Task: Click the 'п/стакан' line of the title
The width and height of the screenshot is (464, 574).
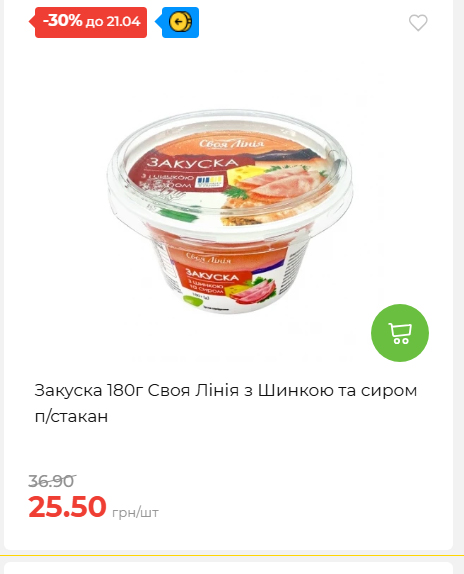Action: (71, 416)
